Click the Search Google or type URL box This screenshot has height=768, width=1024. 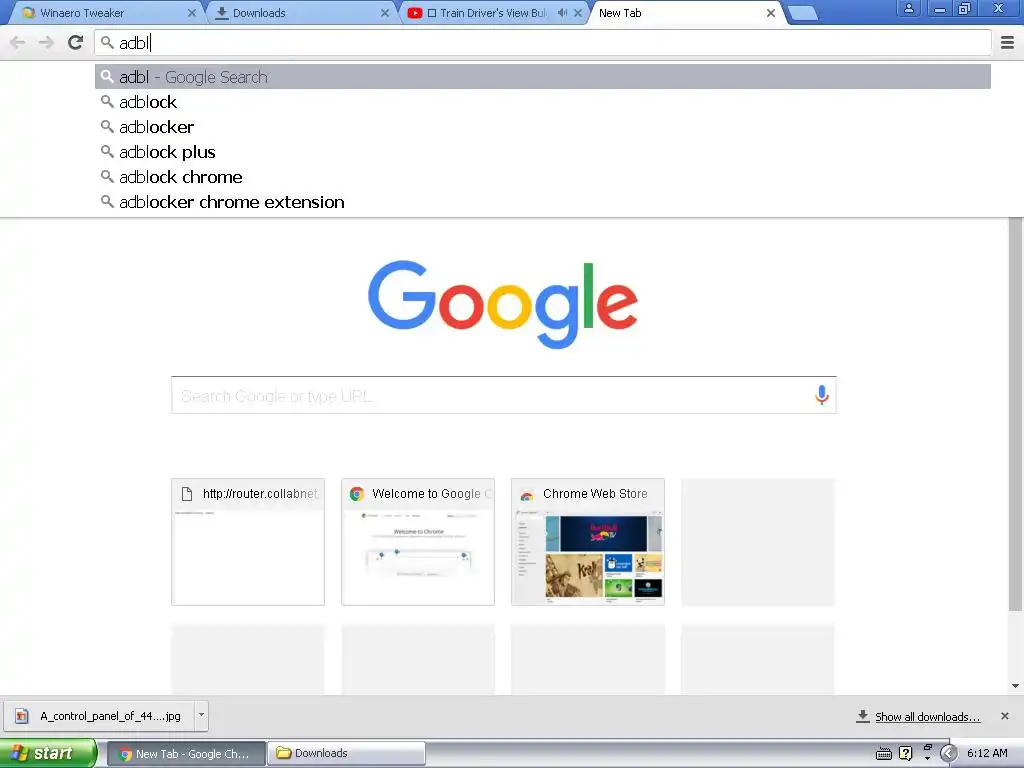[504, 395]
